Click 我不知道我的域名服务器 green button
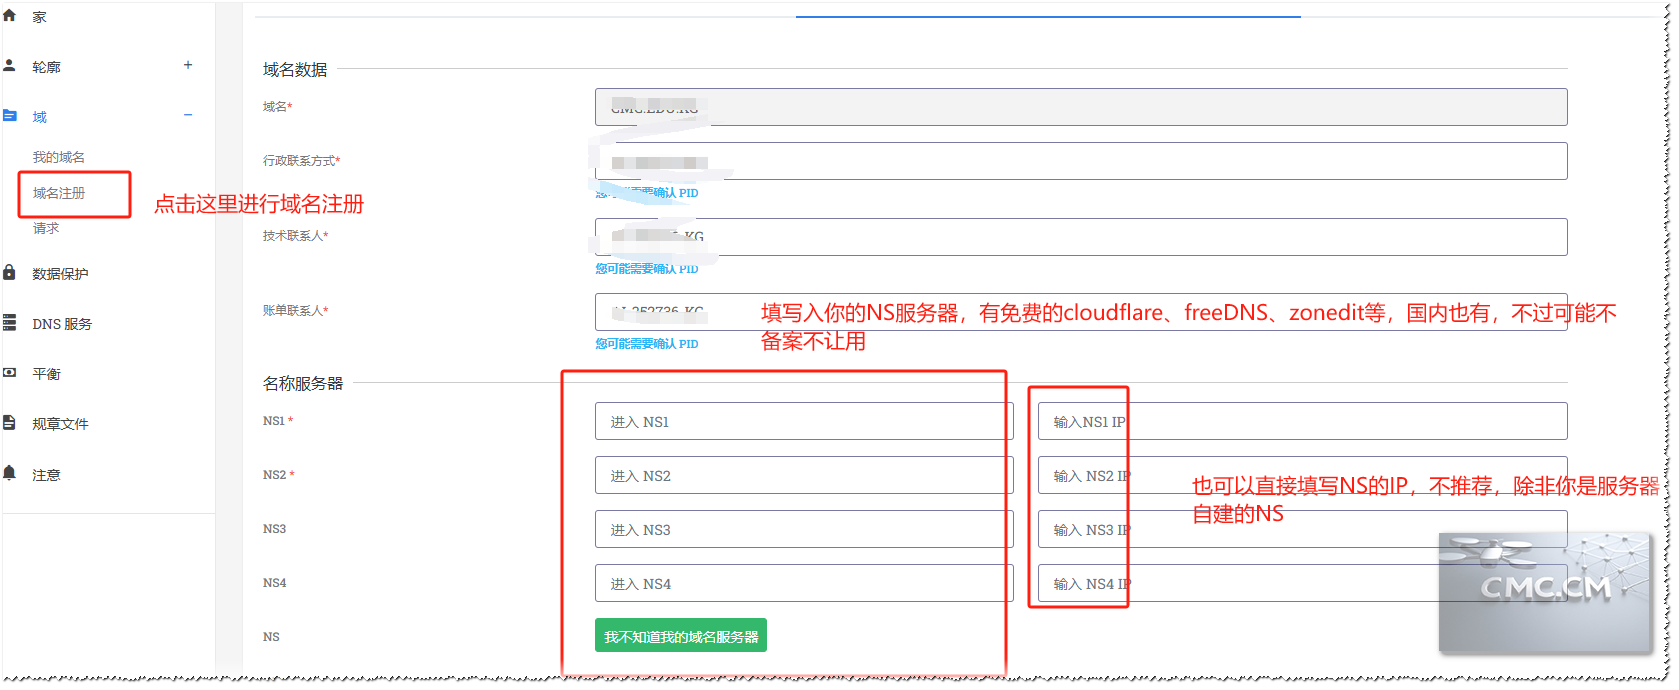Image resolution: width=1679 pixels, height=690 pixels. [681, 635]
